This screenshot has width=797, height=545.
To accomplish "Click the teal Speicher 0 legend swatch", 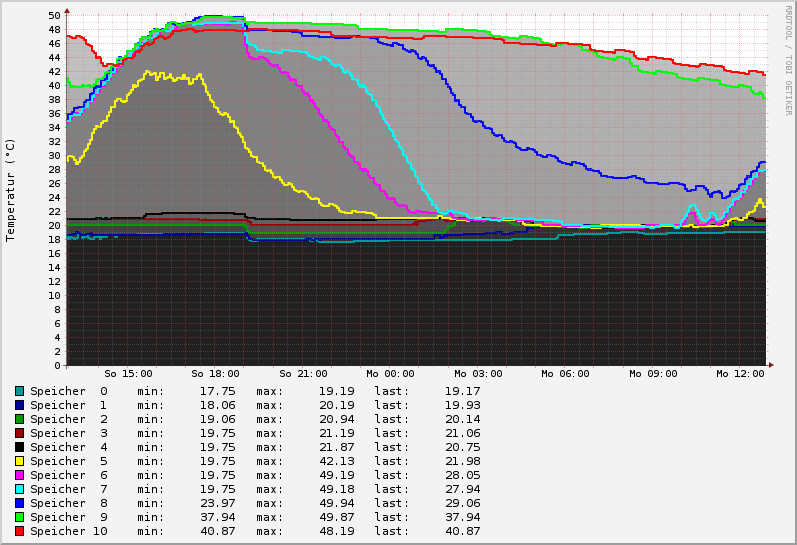I will [x=19, y=391].
